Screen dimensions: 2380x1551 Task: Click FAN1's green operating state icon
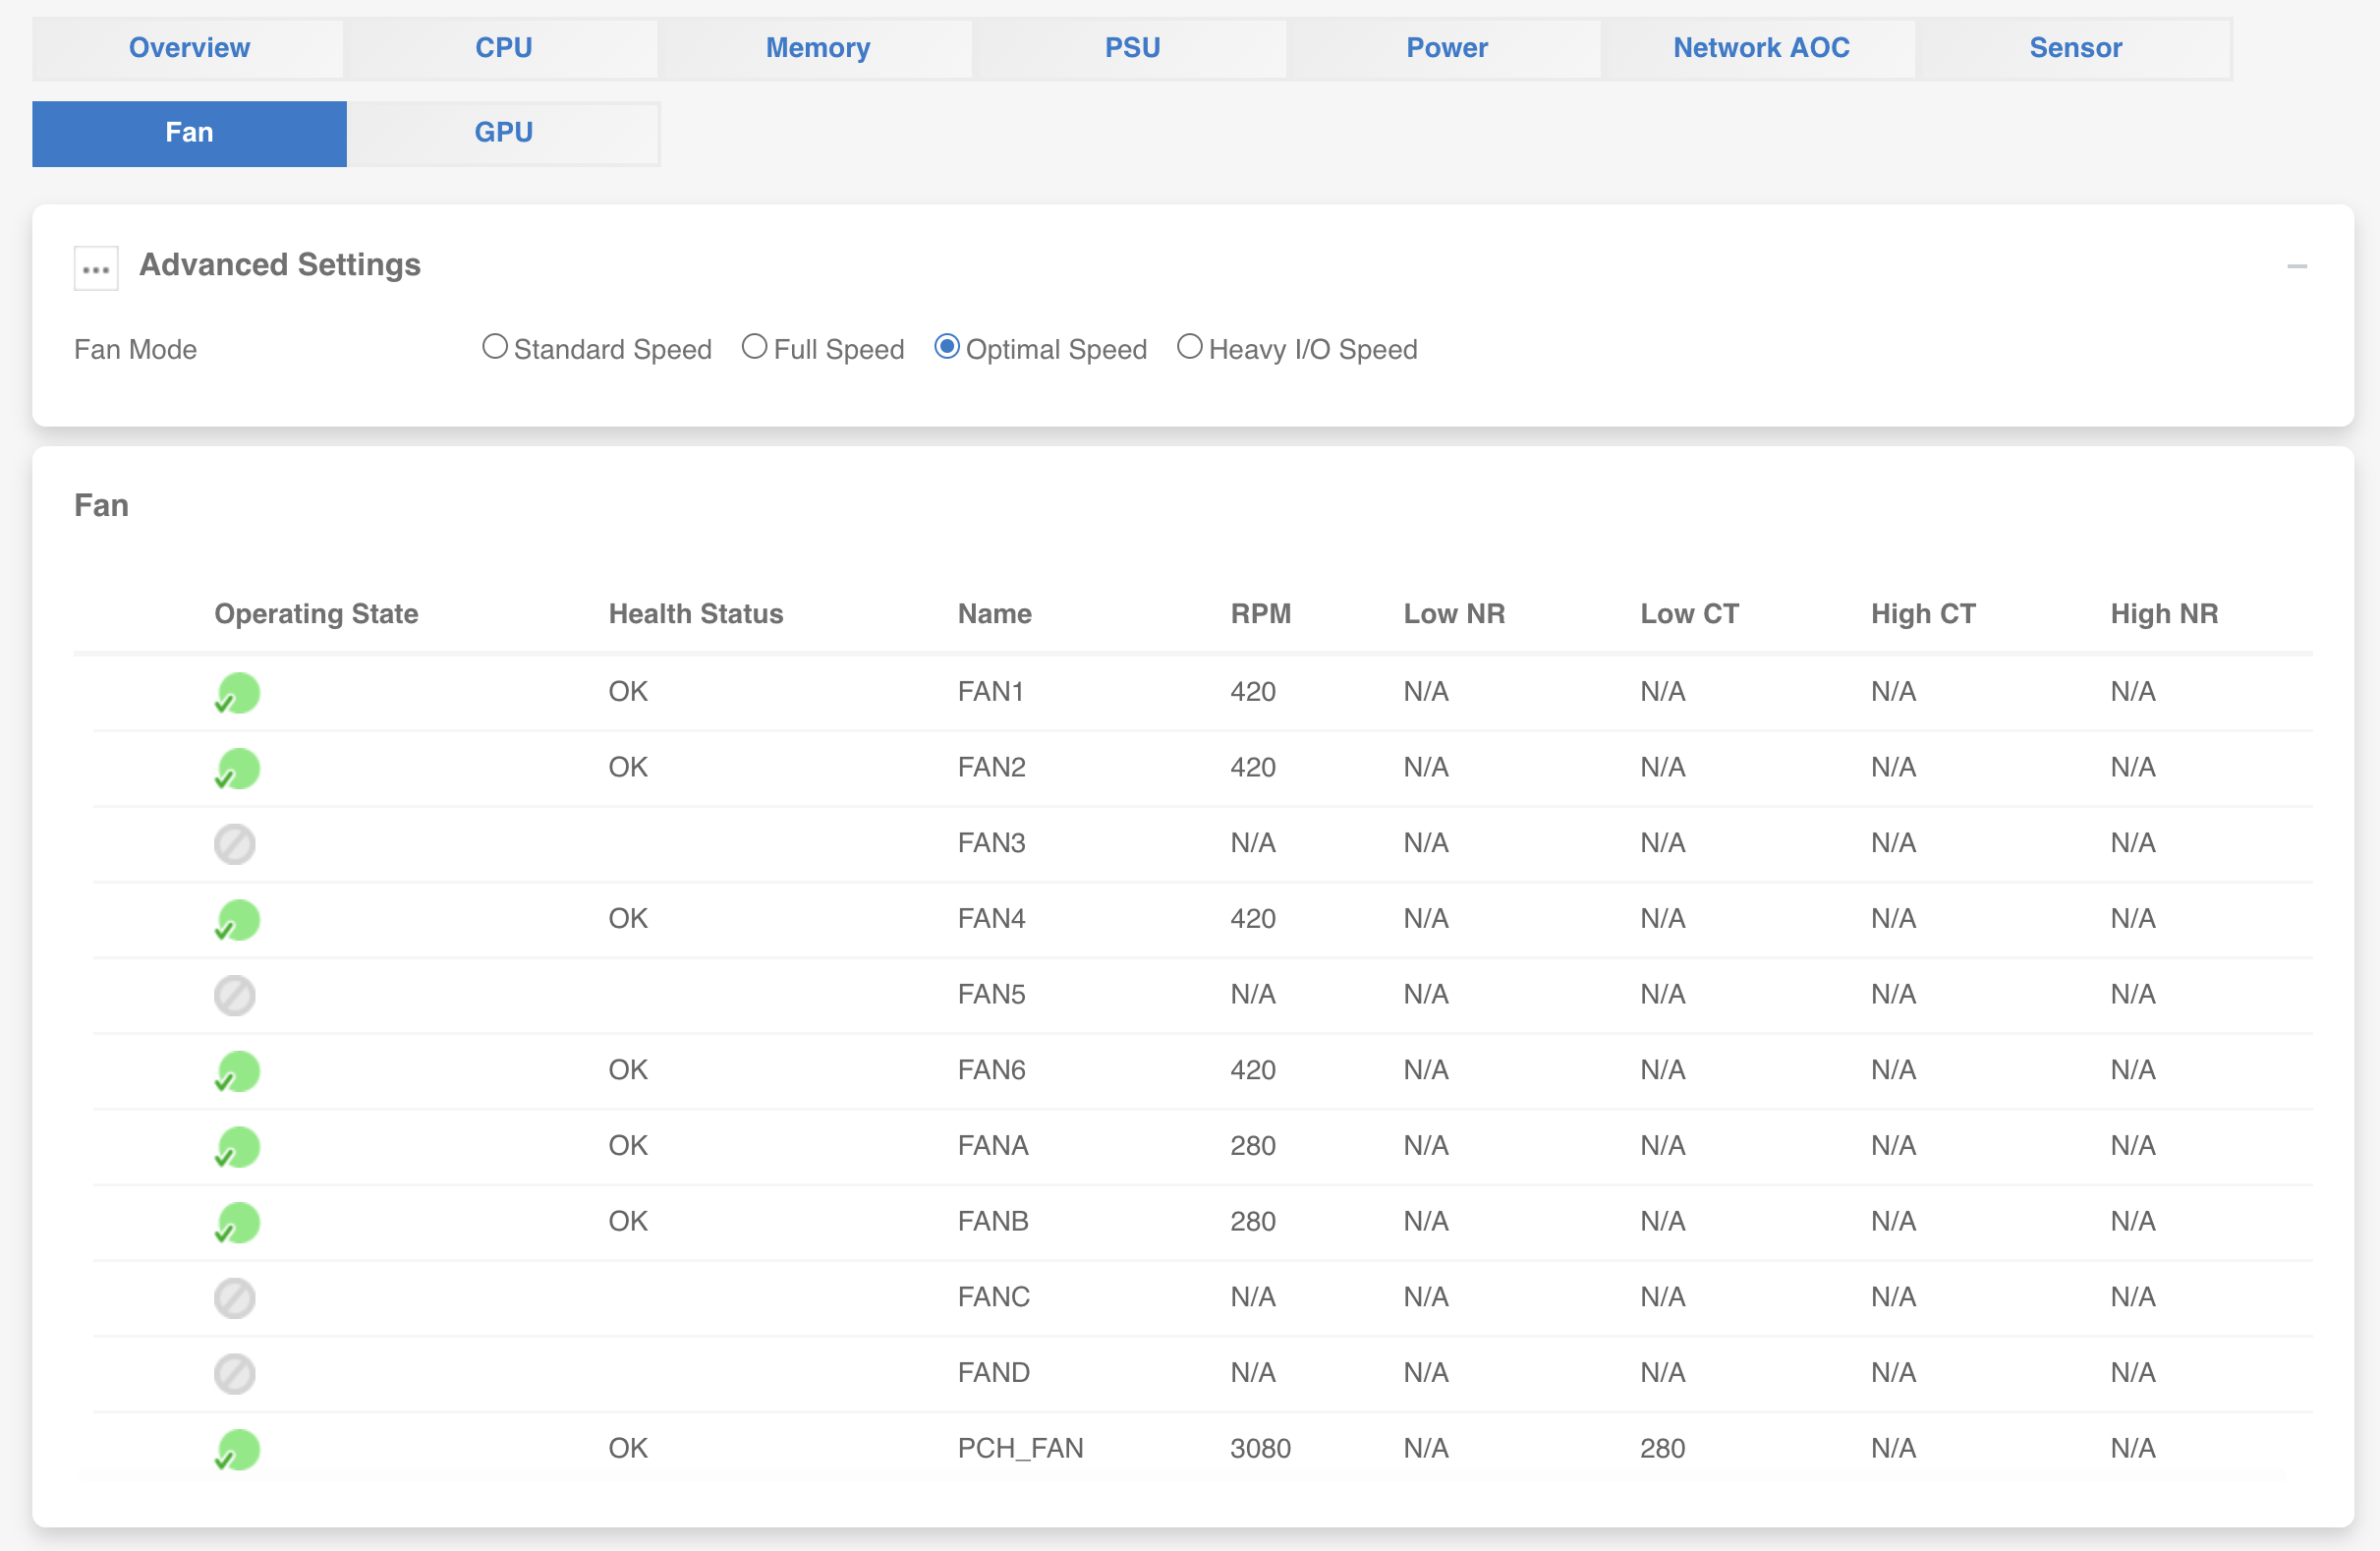point(236,693)
